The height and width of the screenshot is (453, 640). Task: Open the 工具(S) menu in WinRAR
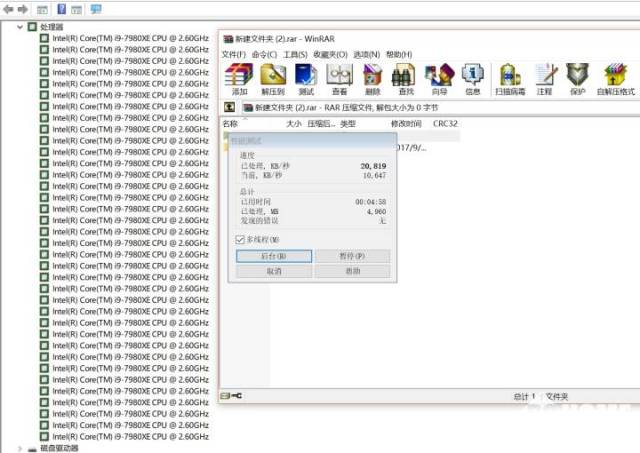pos(295,54)
